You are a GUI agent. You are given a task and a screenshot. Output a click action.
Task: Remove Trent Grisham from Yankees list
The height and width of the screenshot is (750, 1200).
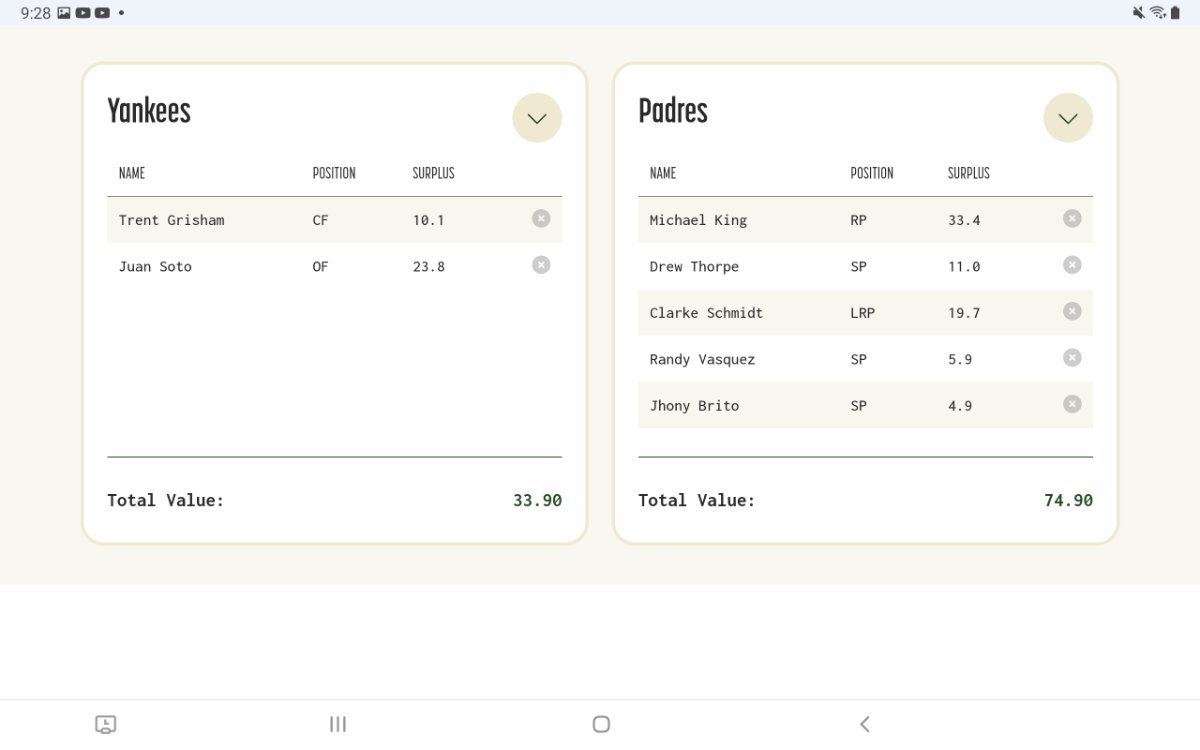(x=541, y=218)
